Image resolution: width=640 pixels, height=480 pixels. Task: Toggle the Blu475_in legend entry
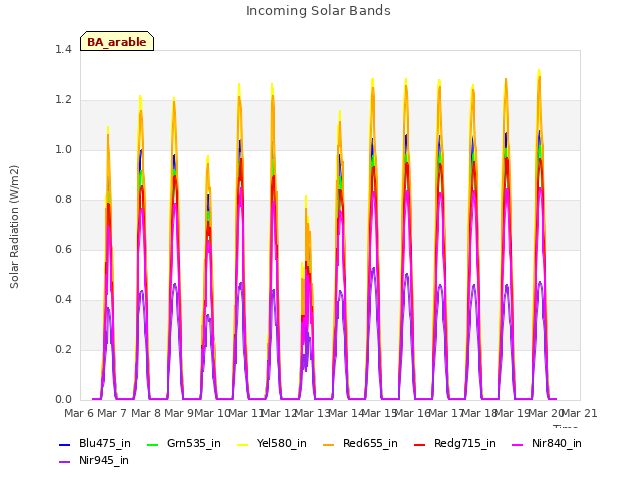pyautogui.click(x=95, y=444)
